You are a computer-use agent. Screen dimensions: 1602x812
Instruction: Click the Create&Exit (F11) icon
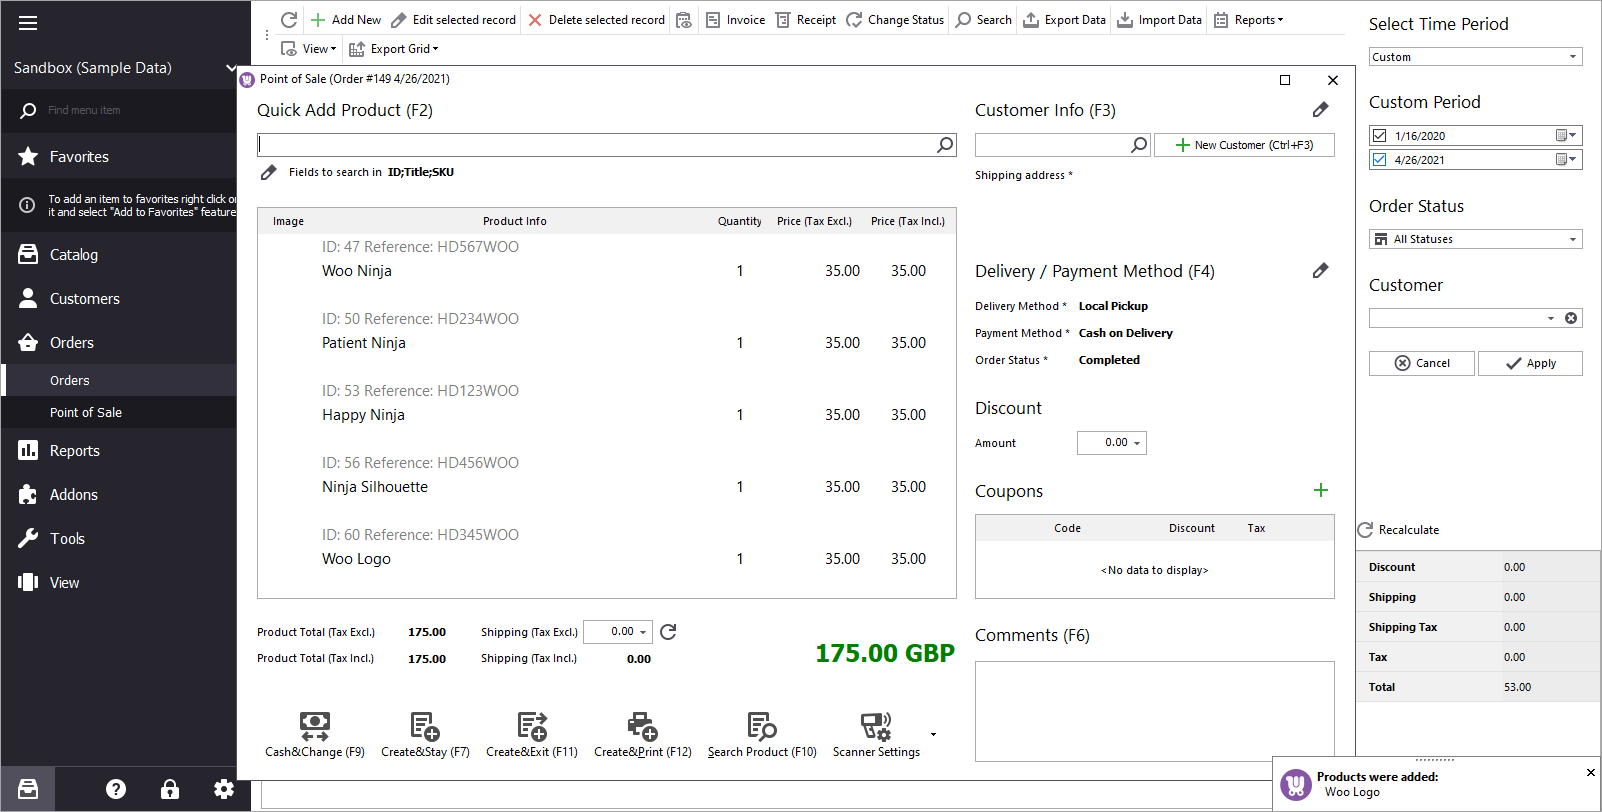point(532,727)
